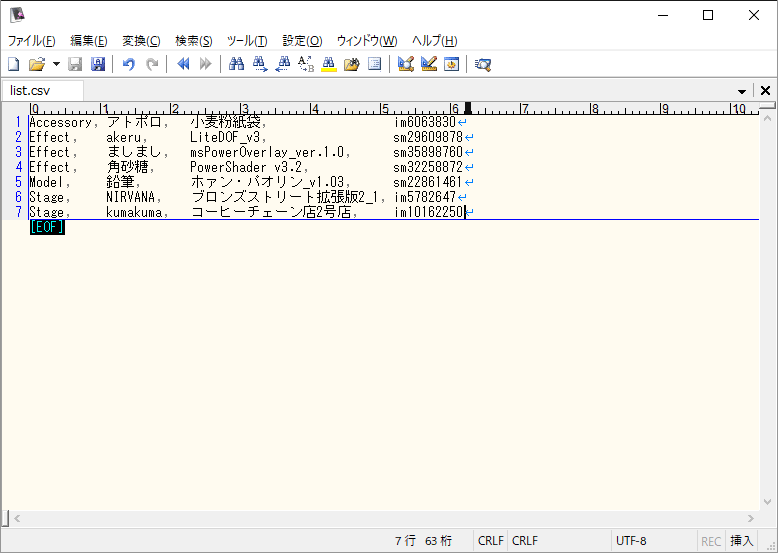Create a new file with the toolbar icon
The height and width of the screenshot is (553, 778).
14,64
